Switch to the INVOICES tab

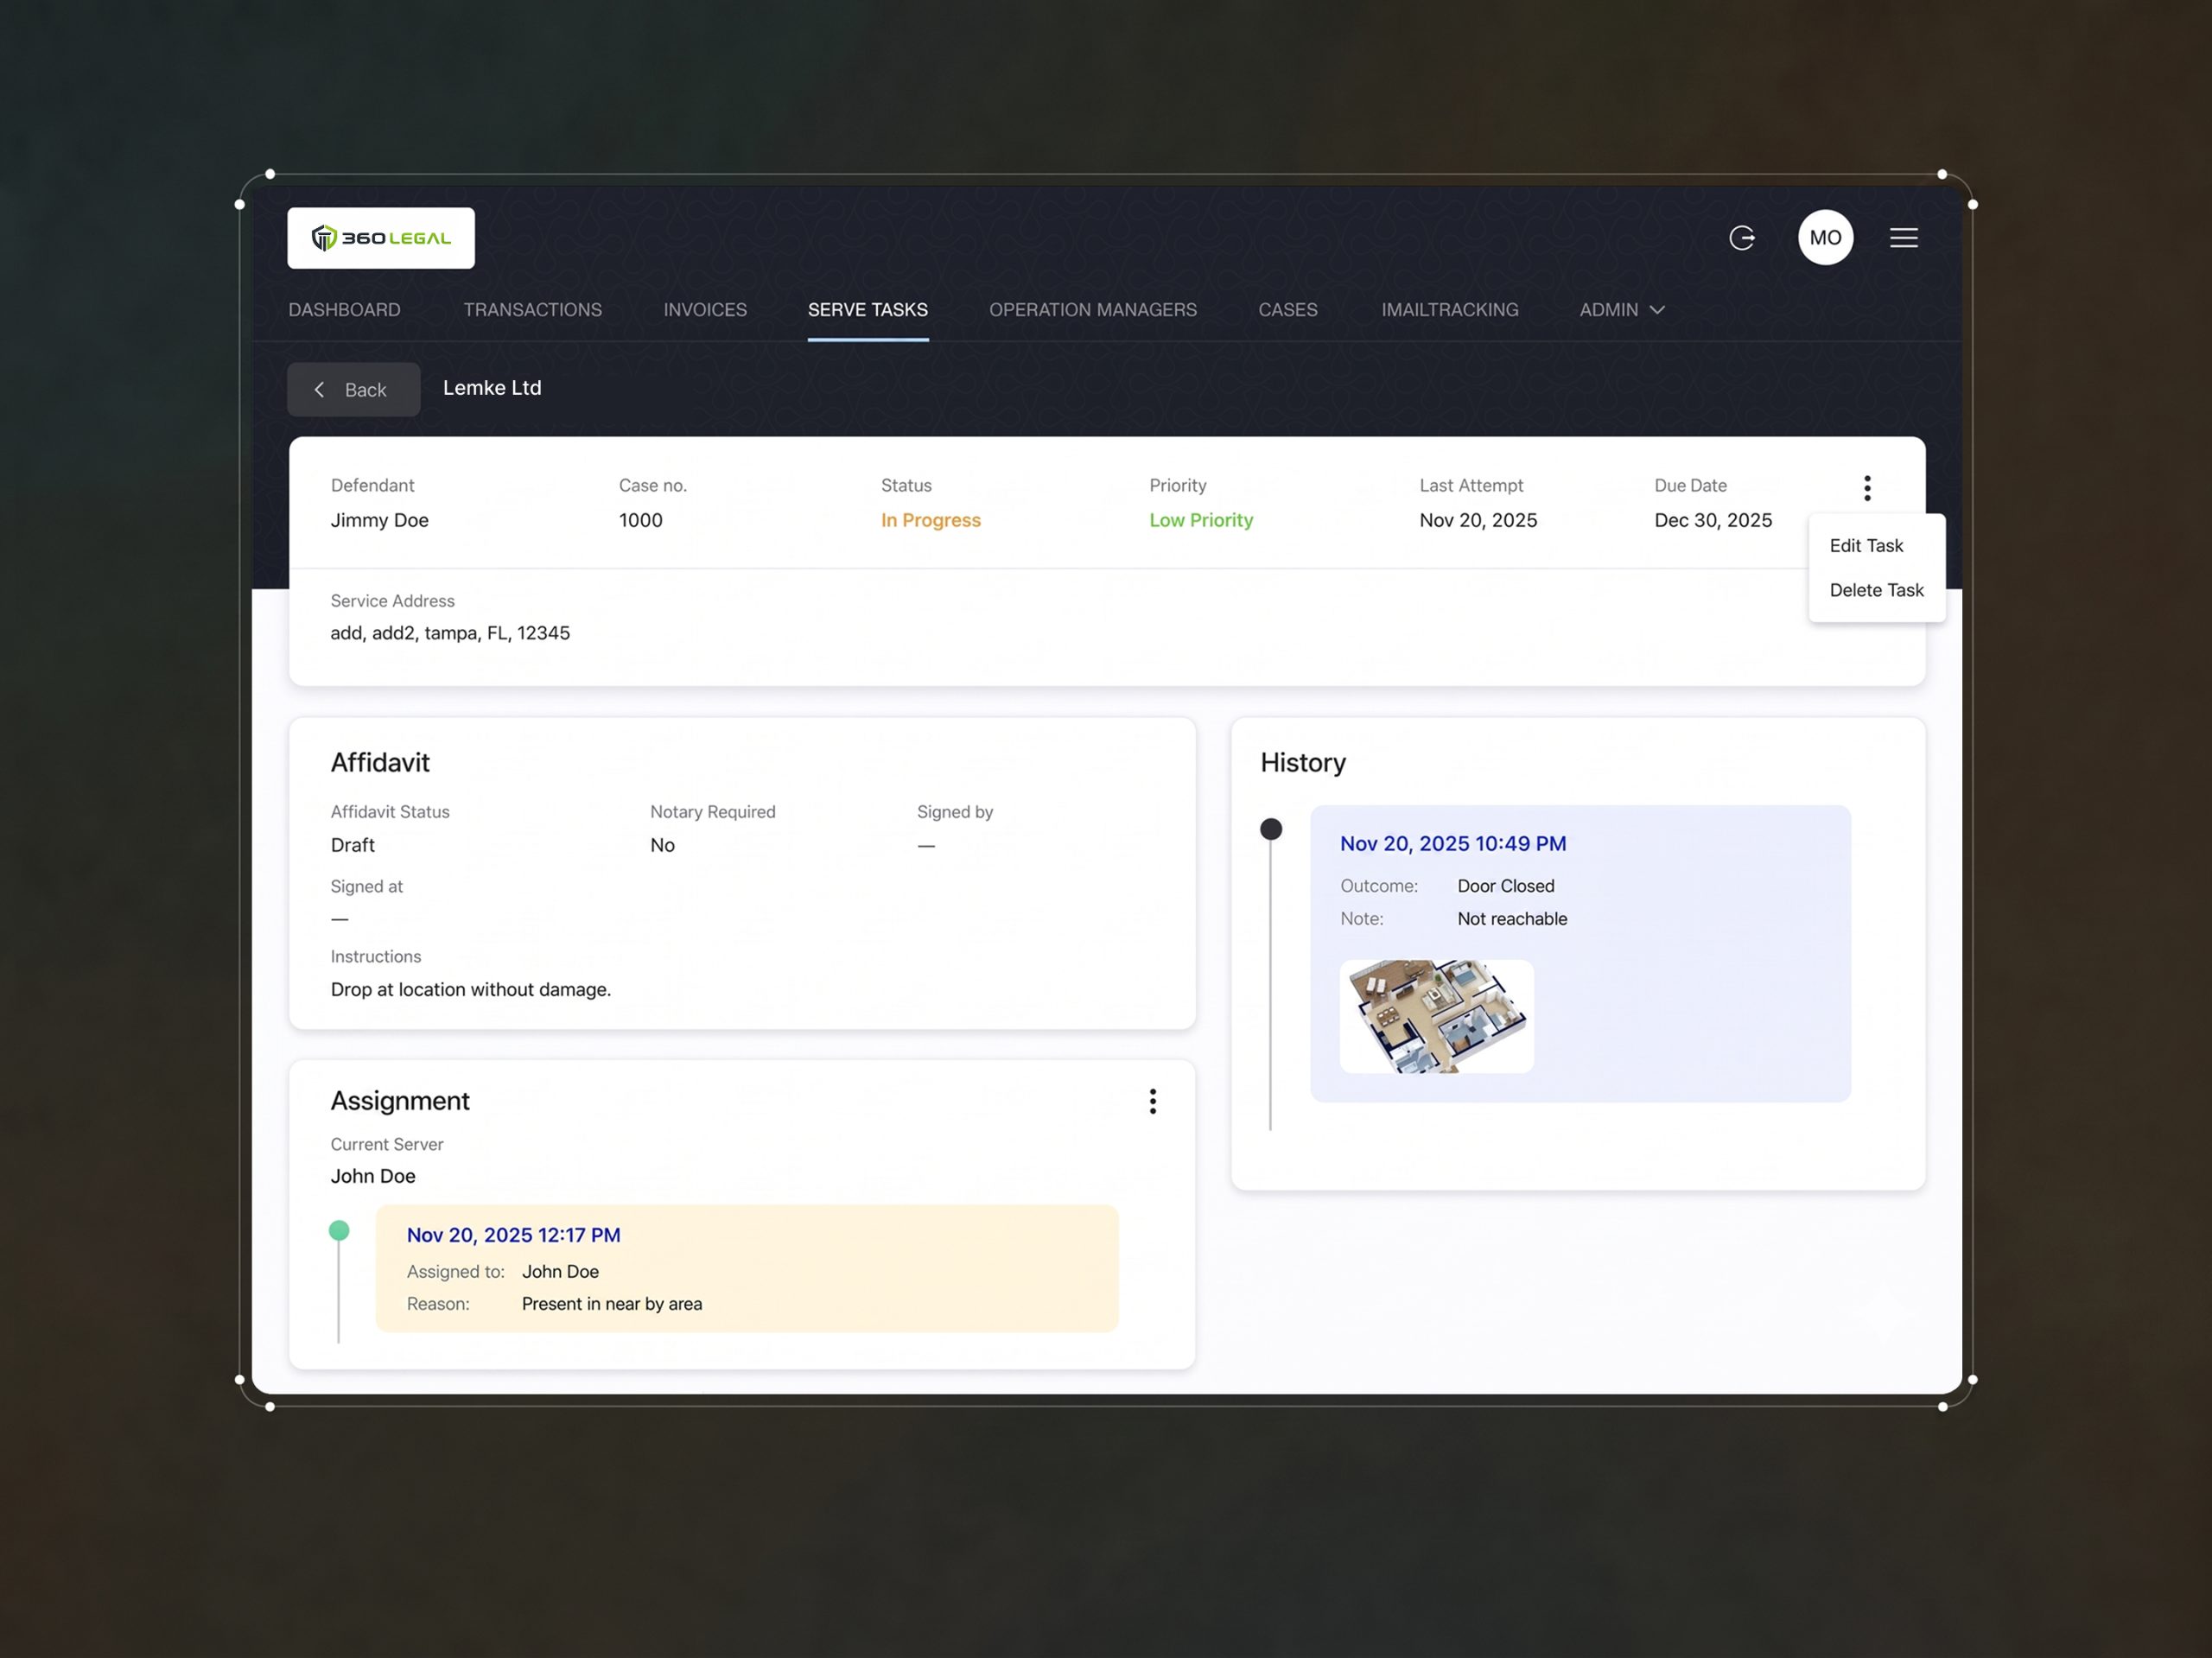click(705, 310)
